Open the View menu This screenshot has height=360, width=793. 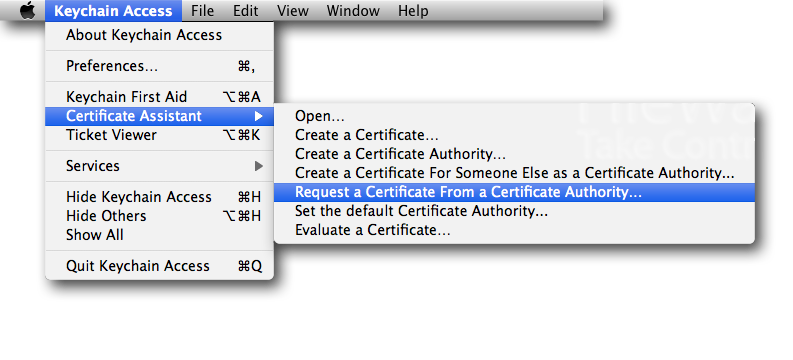point(293,11)
